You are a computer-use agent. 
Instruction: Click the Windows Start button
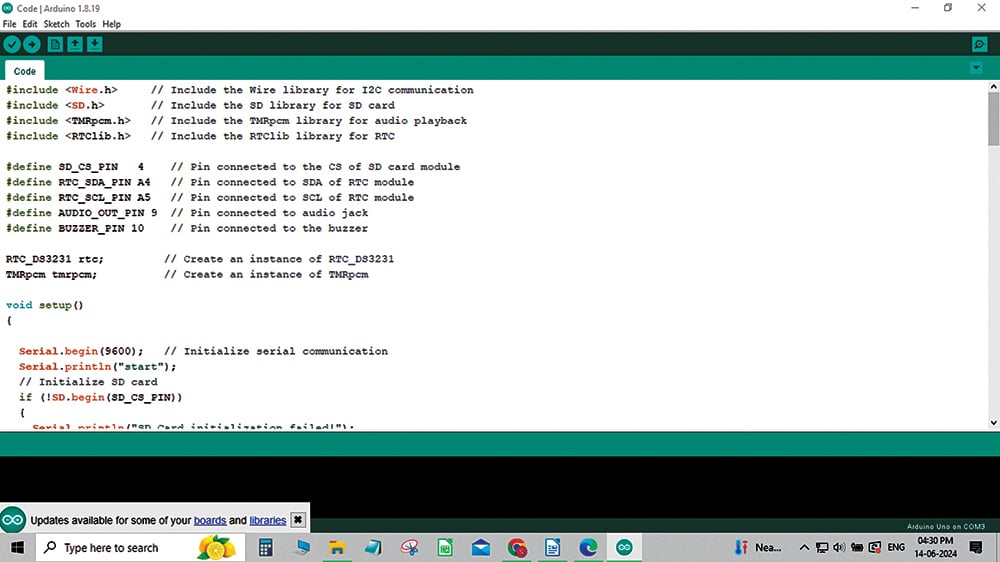pos(17,547)
